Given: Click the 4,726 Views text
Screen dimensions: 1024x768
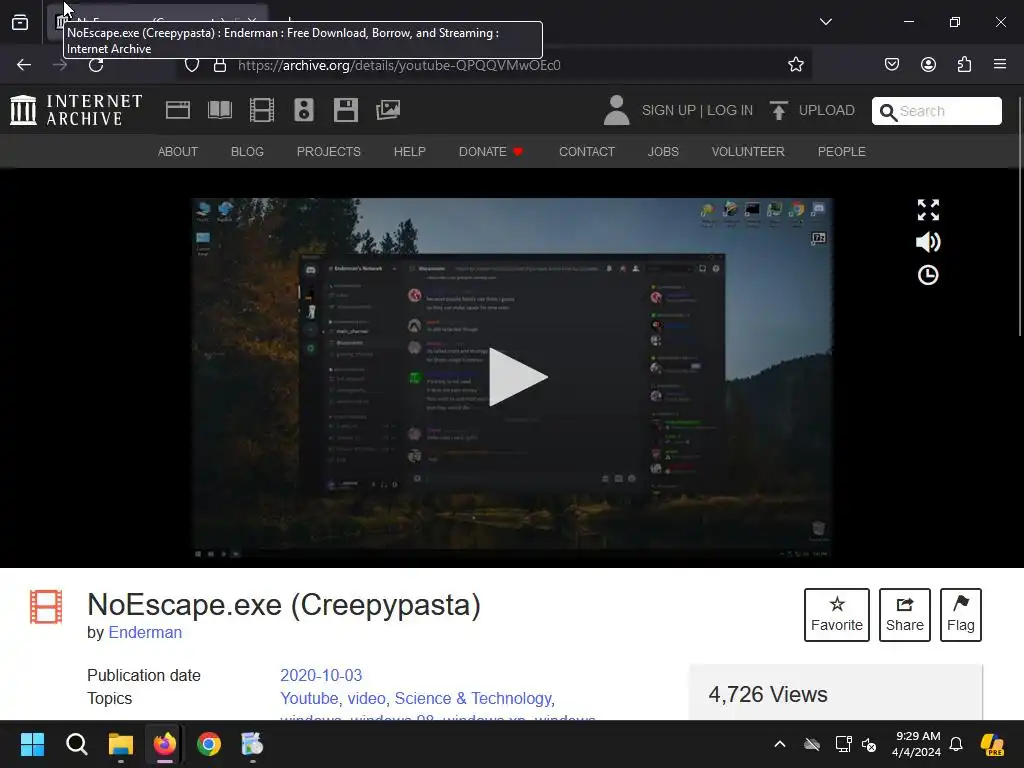Looking at the screenshot, I should point(767,694).
